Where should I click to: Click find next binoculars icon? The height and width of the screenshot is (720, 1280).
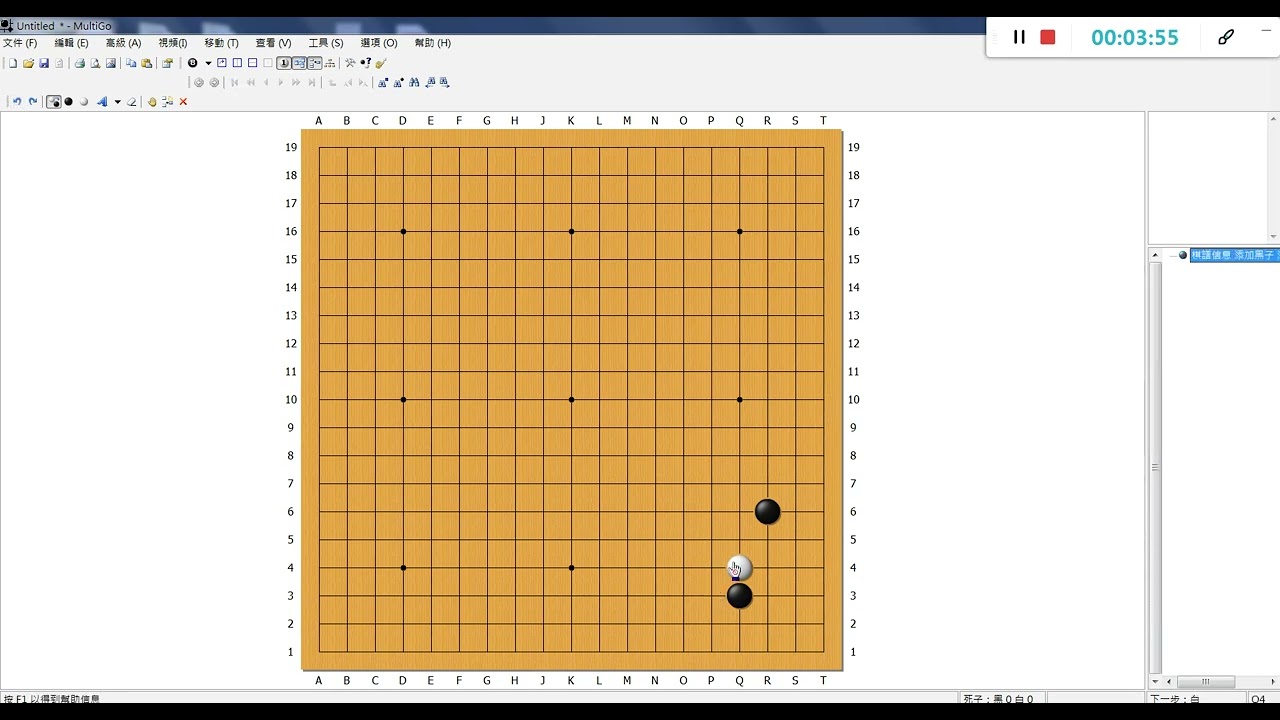click(x=445, y=83)
